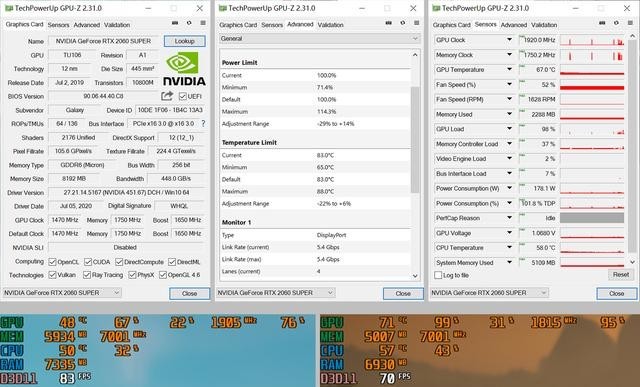Enable Log to file checkbox
The width and height of the screenshot is (640, 387).
(438, 275)
